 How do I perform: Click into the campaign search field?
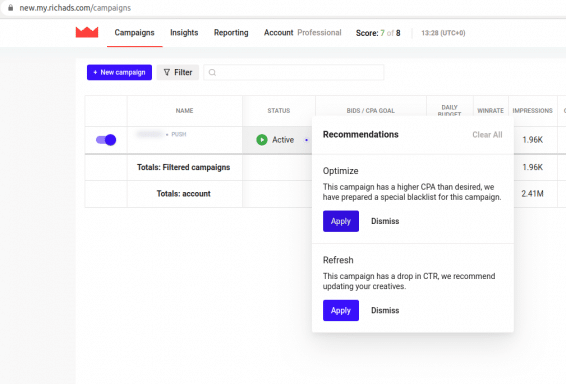[x=293, y=72]
